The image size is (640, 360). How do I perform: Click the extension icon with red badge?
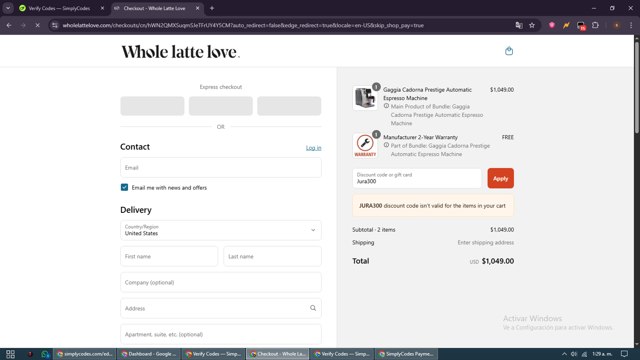coord(581,26)
